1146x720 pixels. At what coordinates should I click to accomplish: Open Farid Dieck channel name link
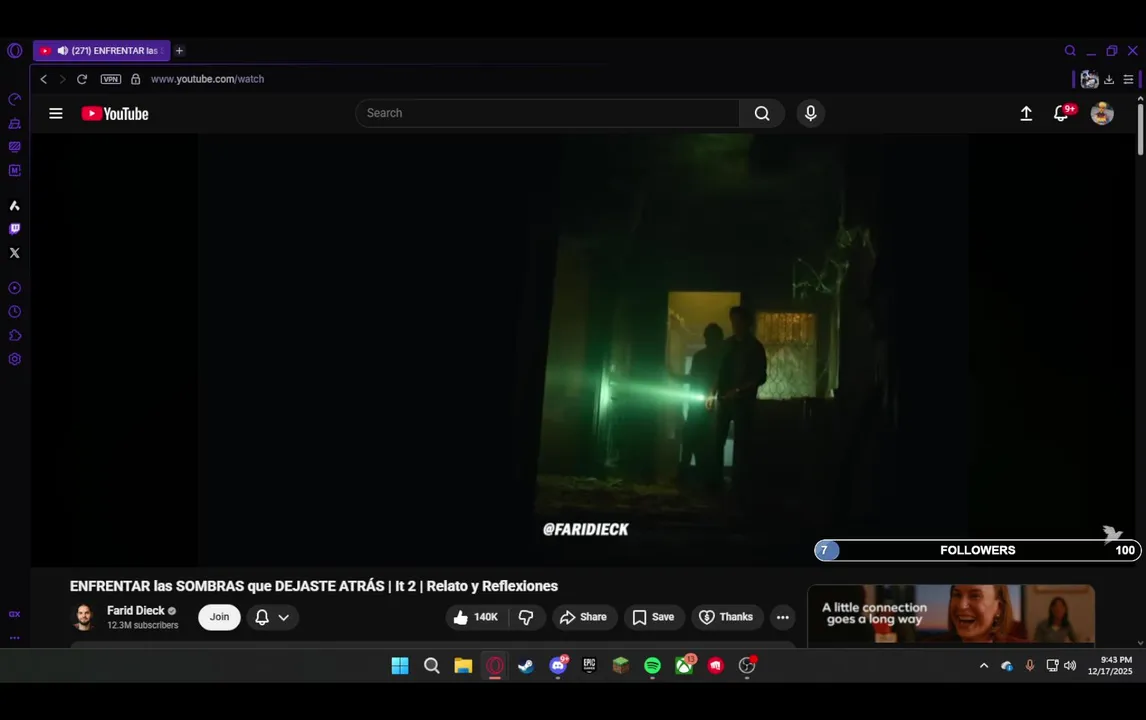(135, 610)
